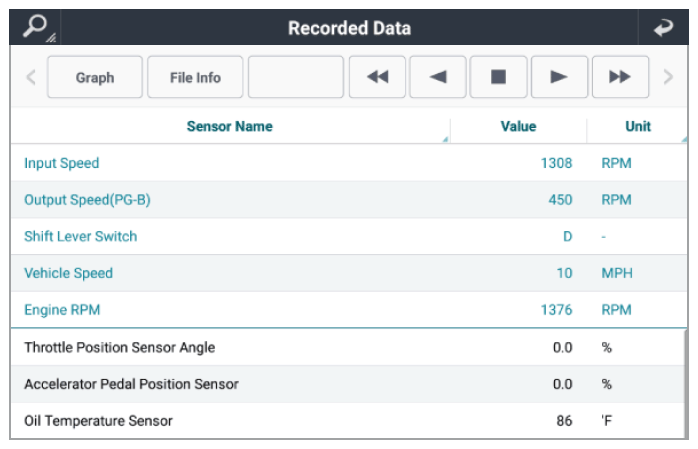698x449 pixels.
Task: Open the search magnifier icon
Action: [36, 27]
